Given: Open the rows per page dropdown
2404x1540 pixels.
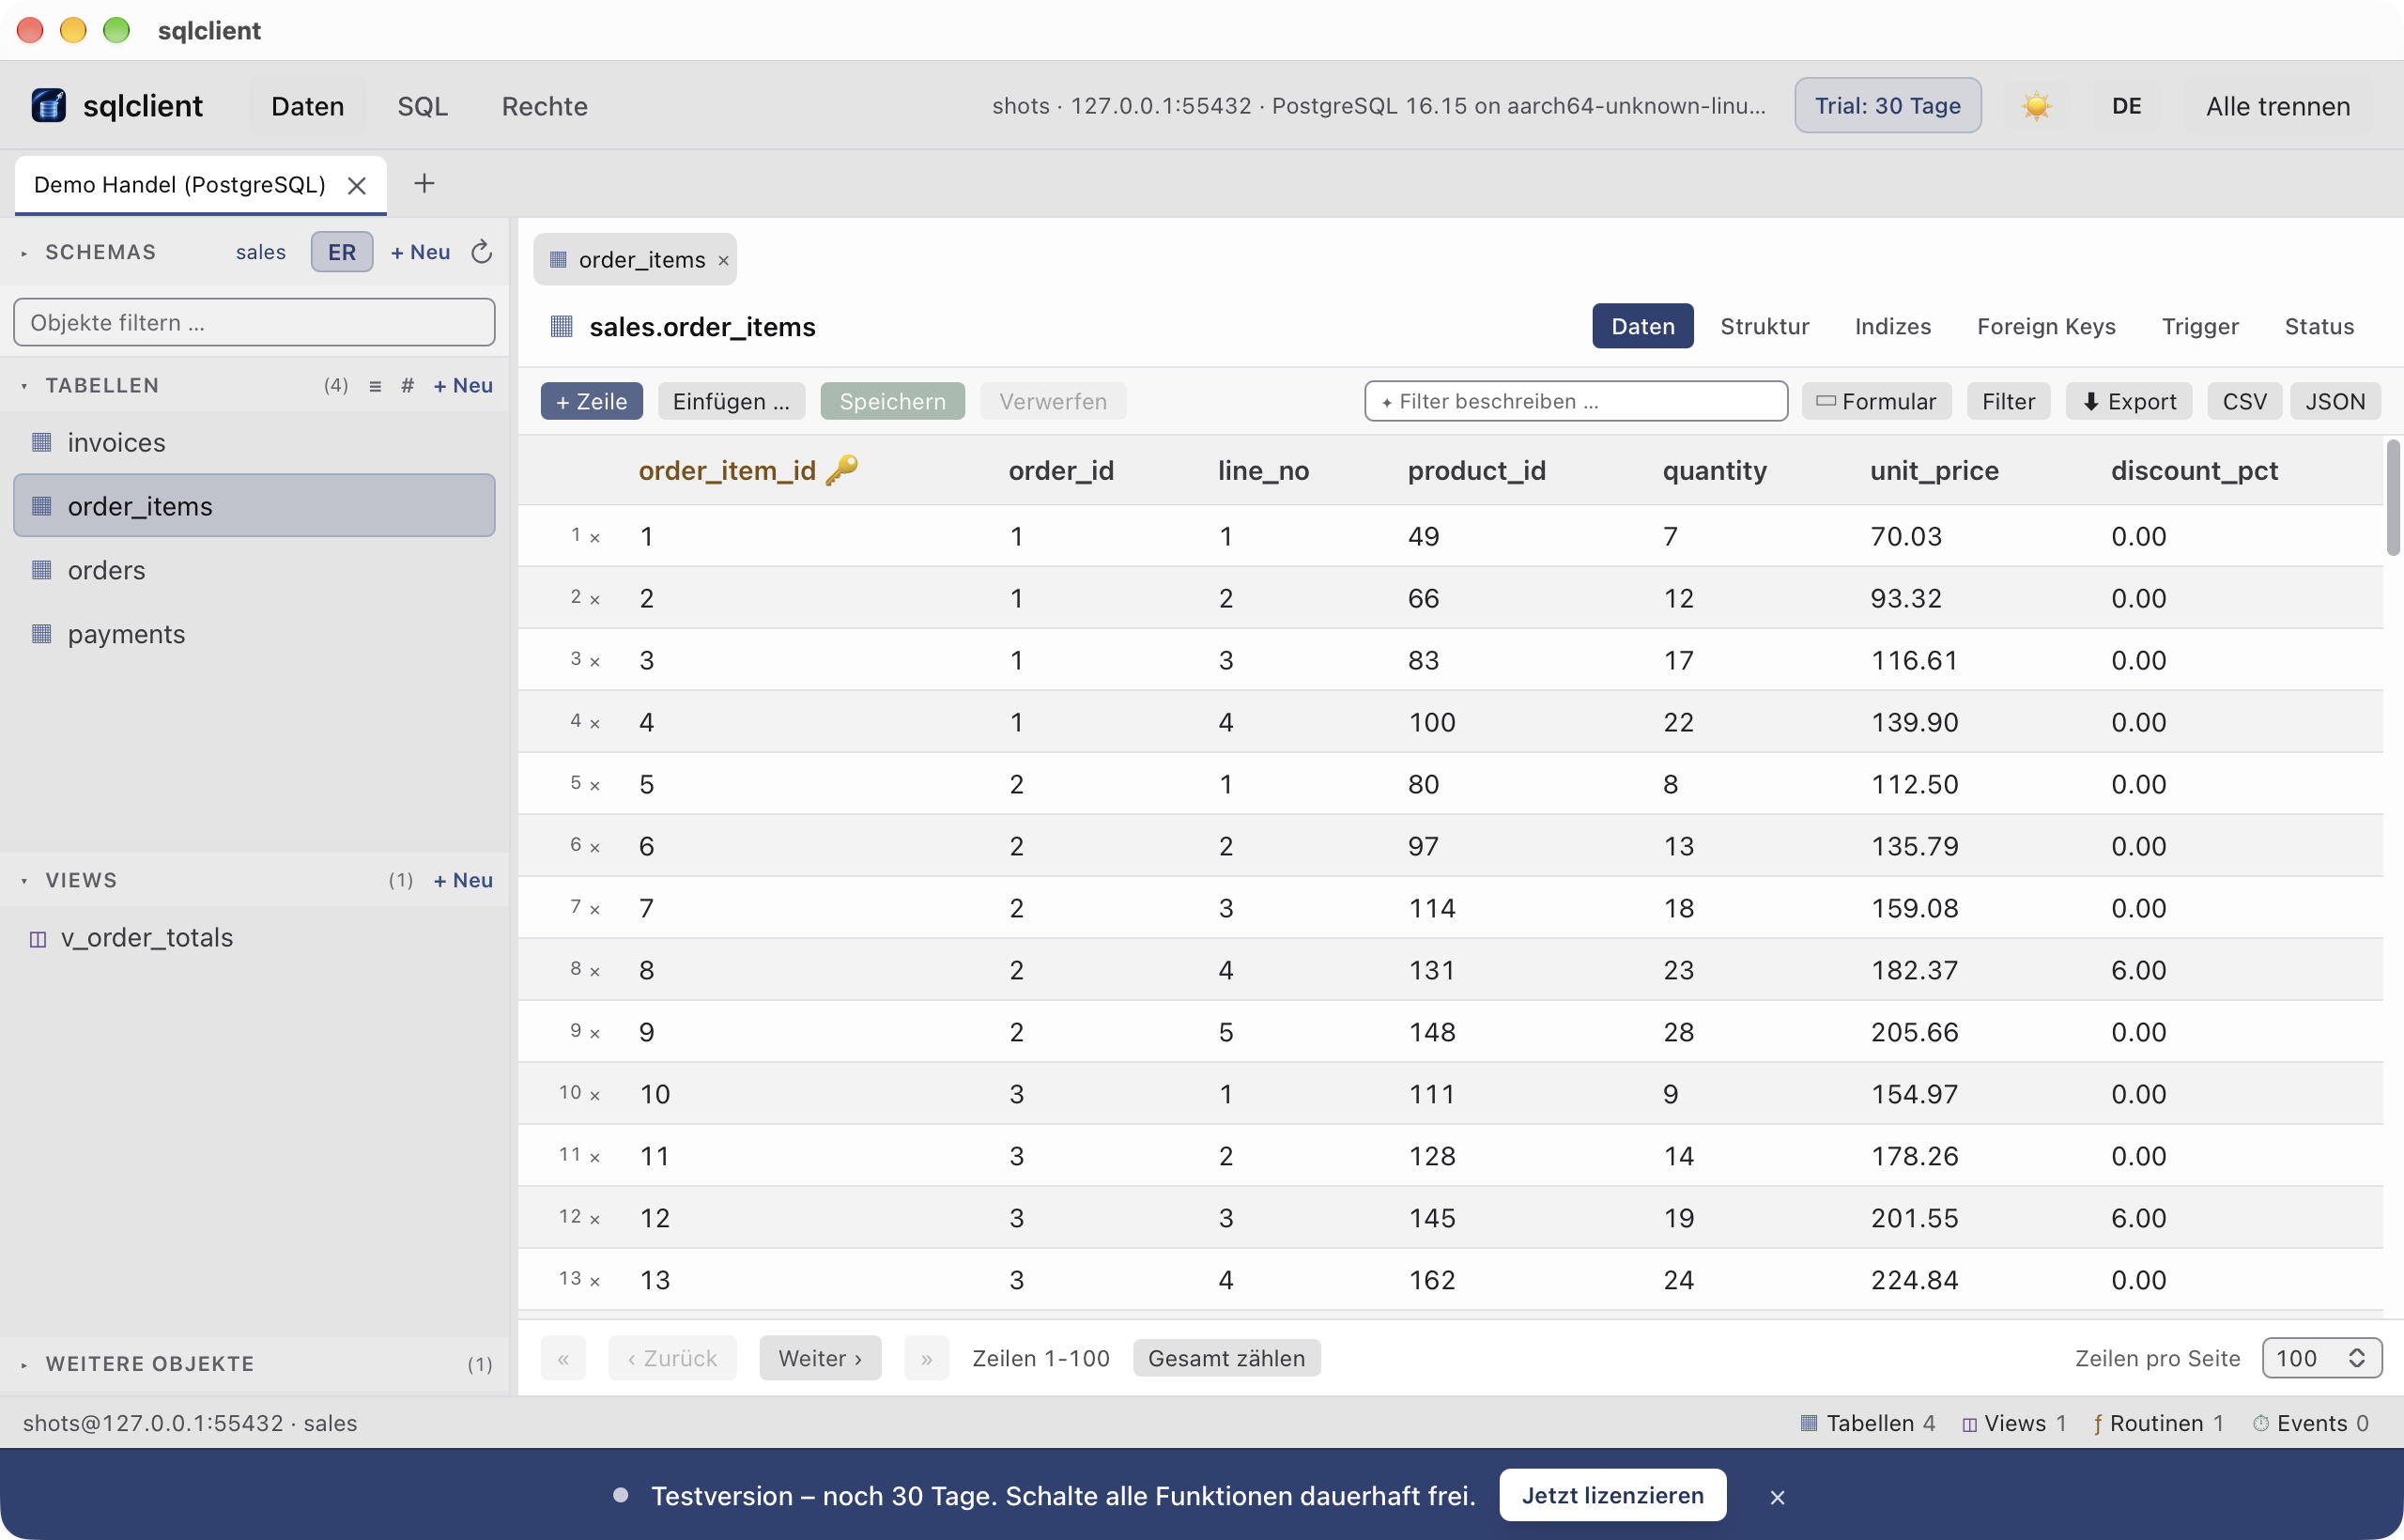Looking at the screenshot, I should [x=2321, y=1359].
